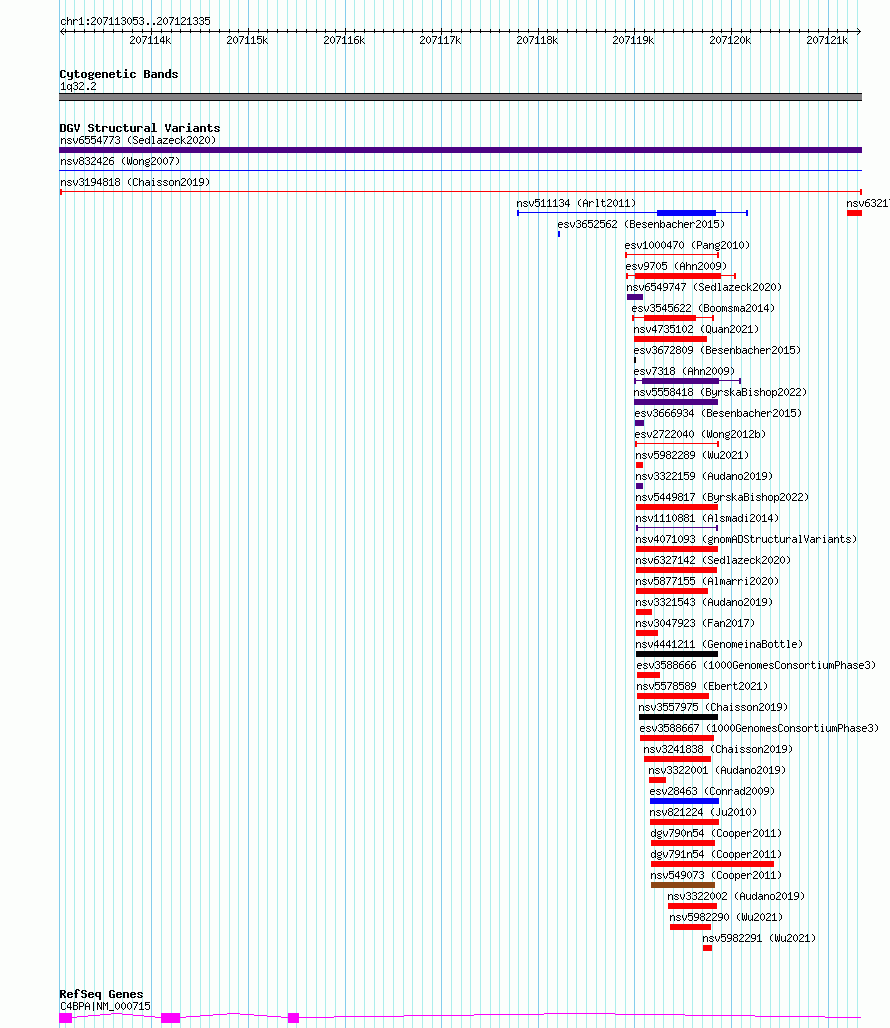Click the middle magenta C4BPA exon box
This screenshot has width=890, height=1028.
tap(170, 1018)
